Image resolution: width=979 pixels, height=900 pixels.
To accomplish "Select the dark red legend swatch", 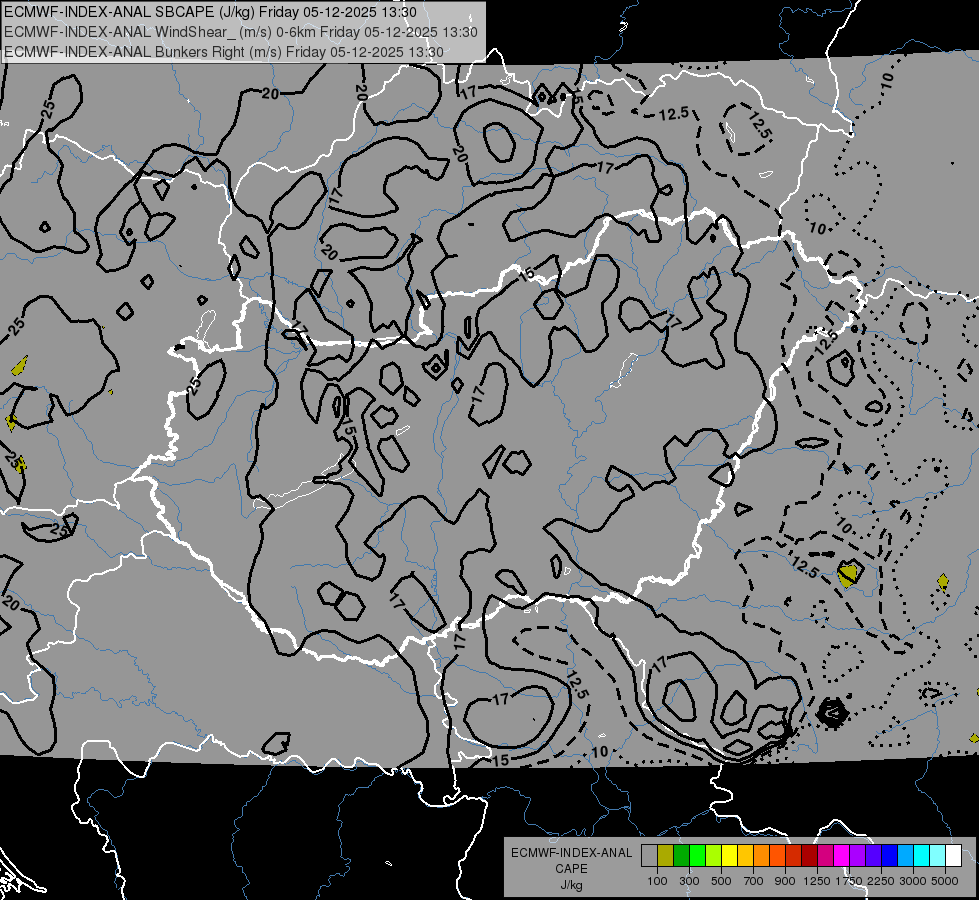I will pos(809,855).
